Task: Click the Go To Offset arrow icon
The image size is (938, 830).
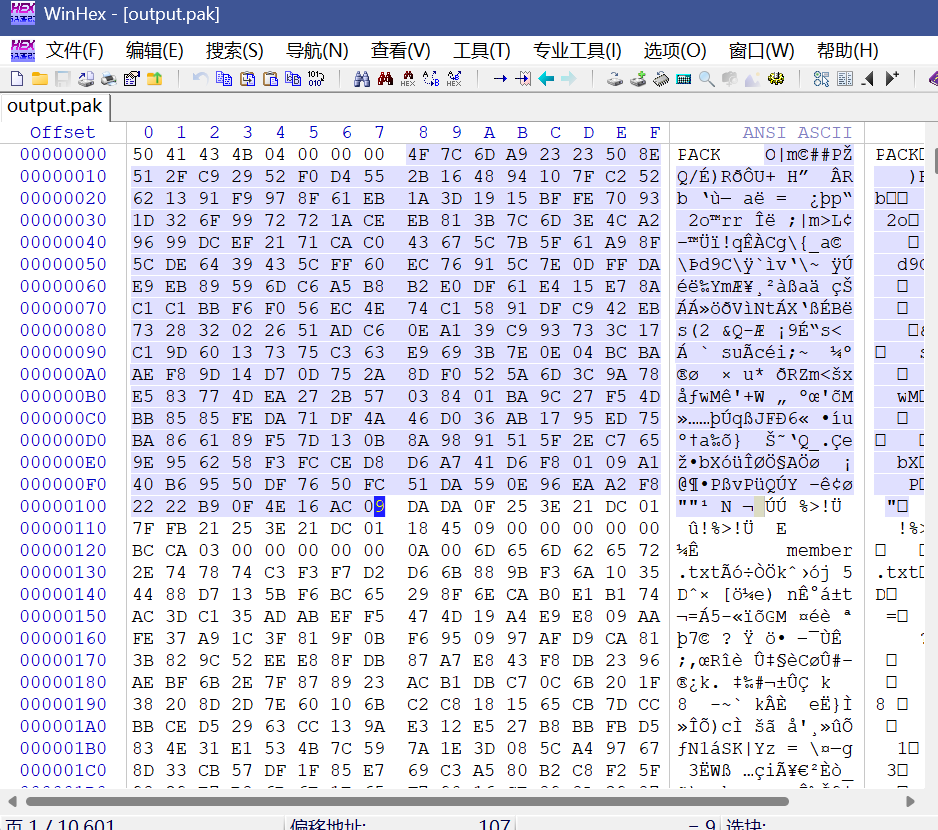Action: click(x=500, y=79)
